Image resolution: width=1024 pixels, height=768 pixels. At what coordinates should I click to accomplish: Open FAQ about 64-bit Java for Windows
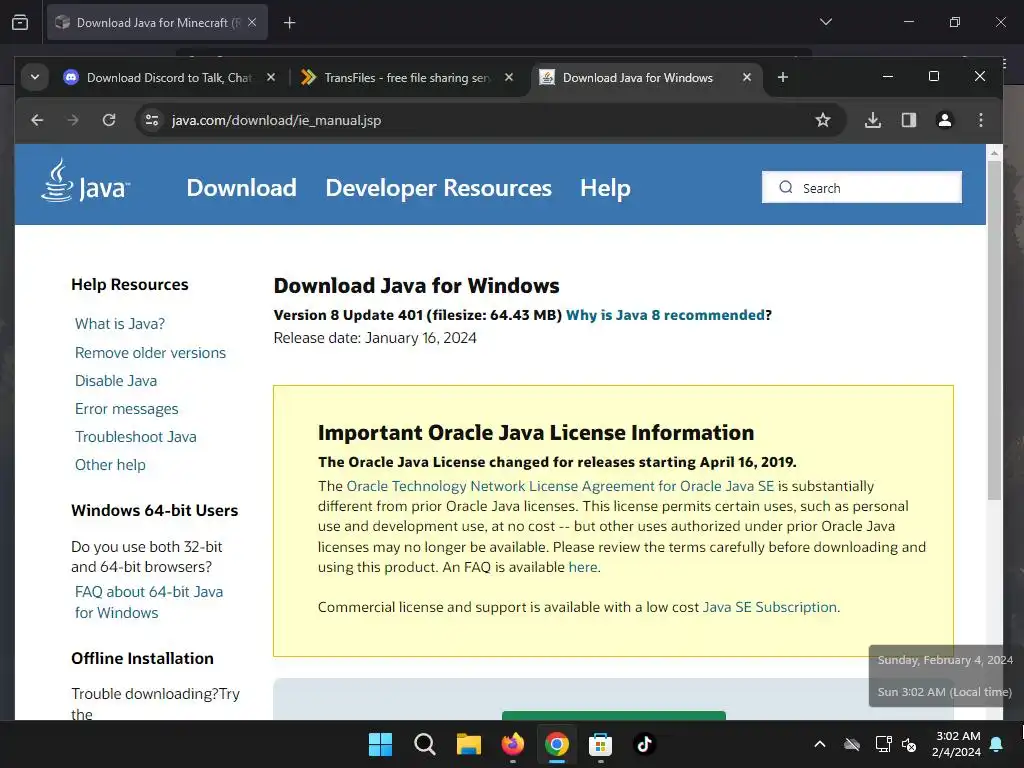(148, 602)
